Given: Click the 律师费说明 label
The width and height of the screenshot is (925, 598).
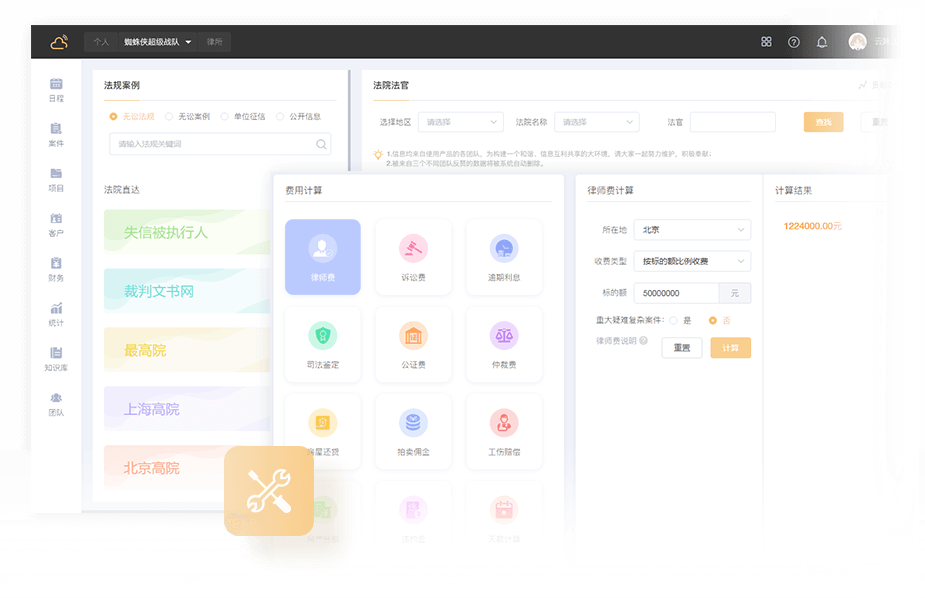Looking at the screenshot, I should coord(616,341).
